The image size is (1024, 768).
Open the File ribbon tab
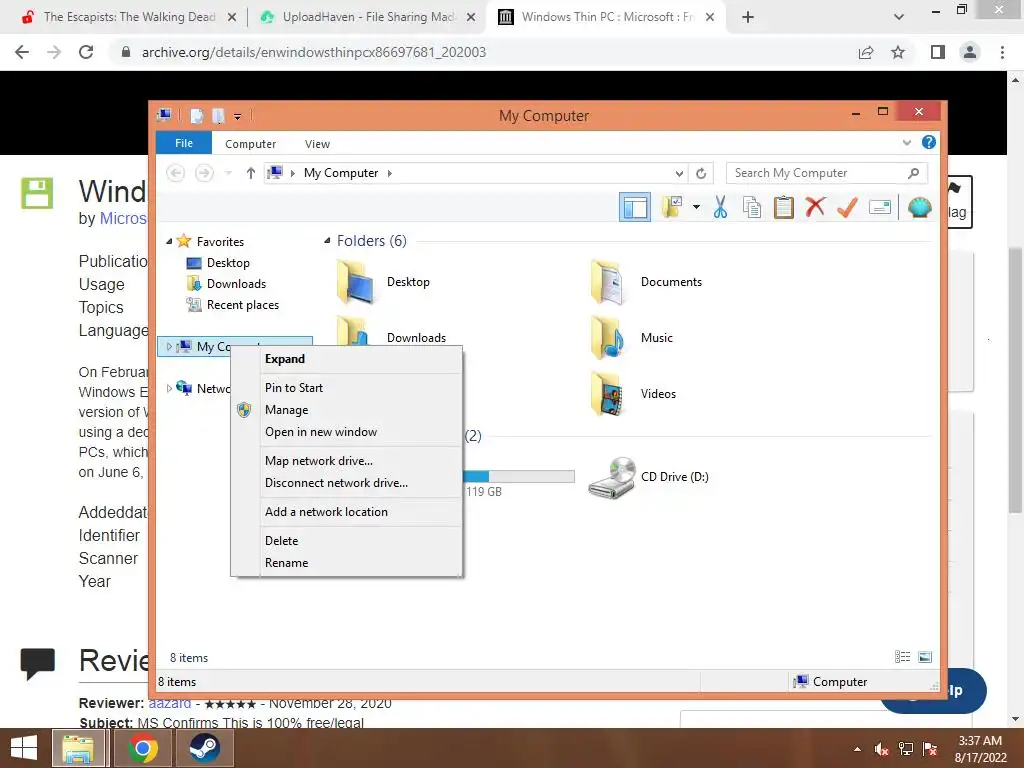[x=184, y=143]
